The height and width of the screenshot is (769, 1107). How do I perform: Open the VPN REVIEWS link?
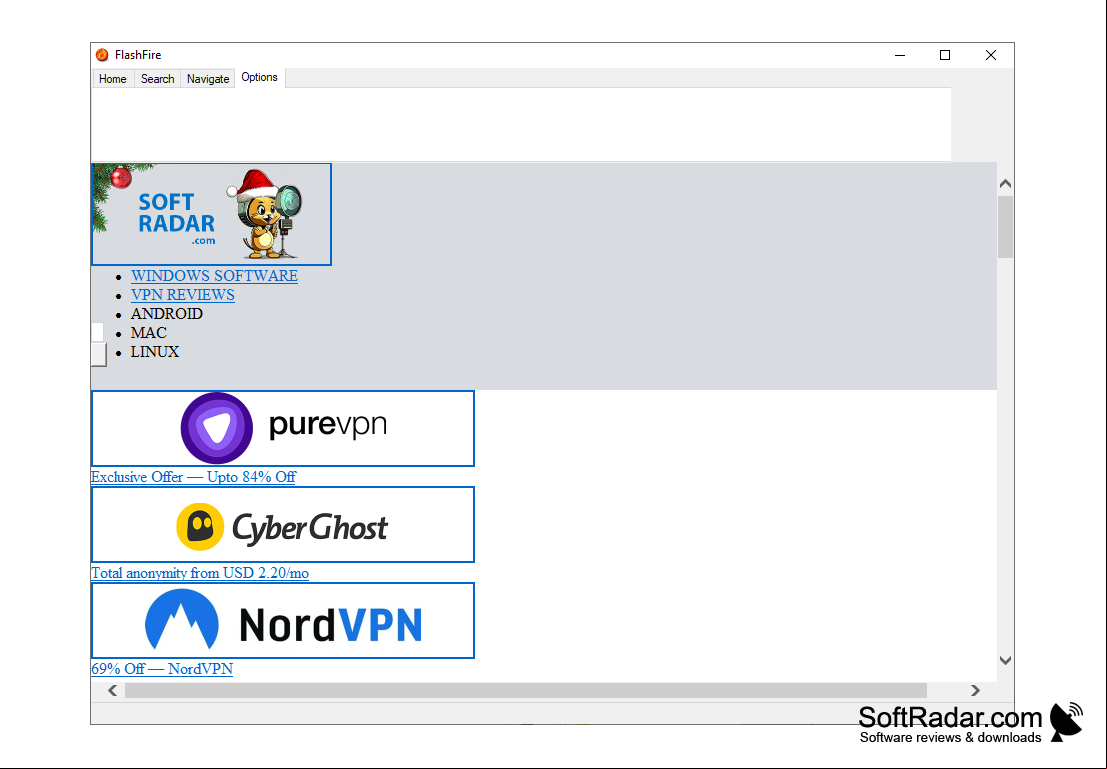(x=183, y=295)
